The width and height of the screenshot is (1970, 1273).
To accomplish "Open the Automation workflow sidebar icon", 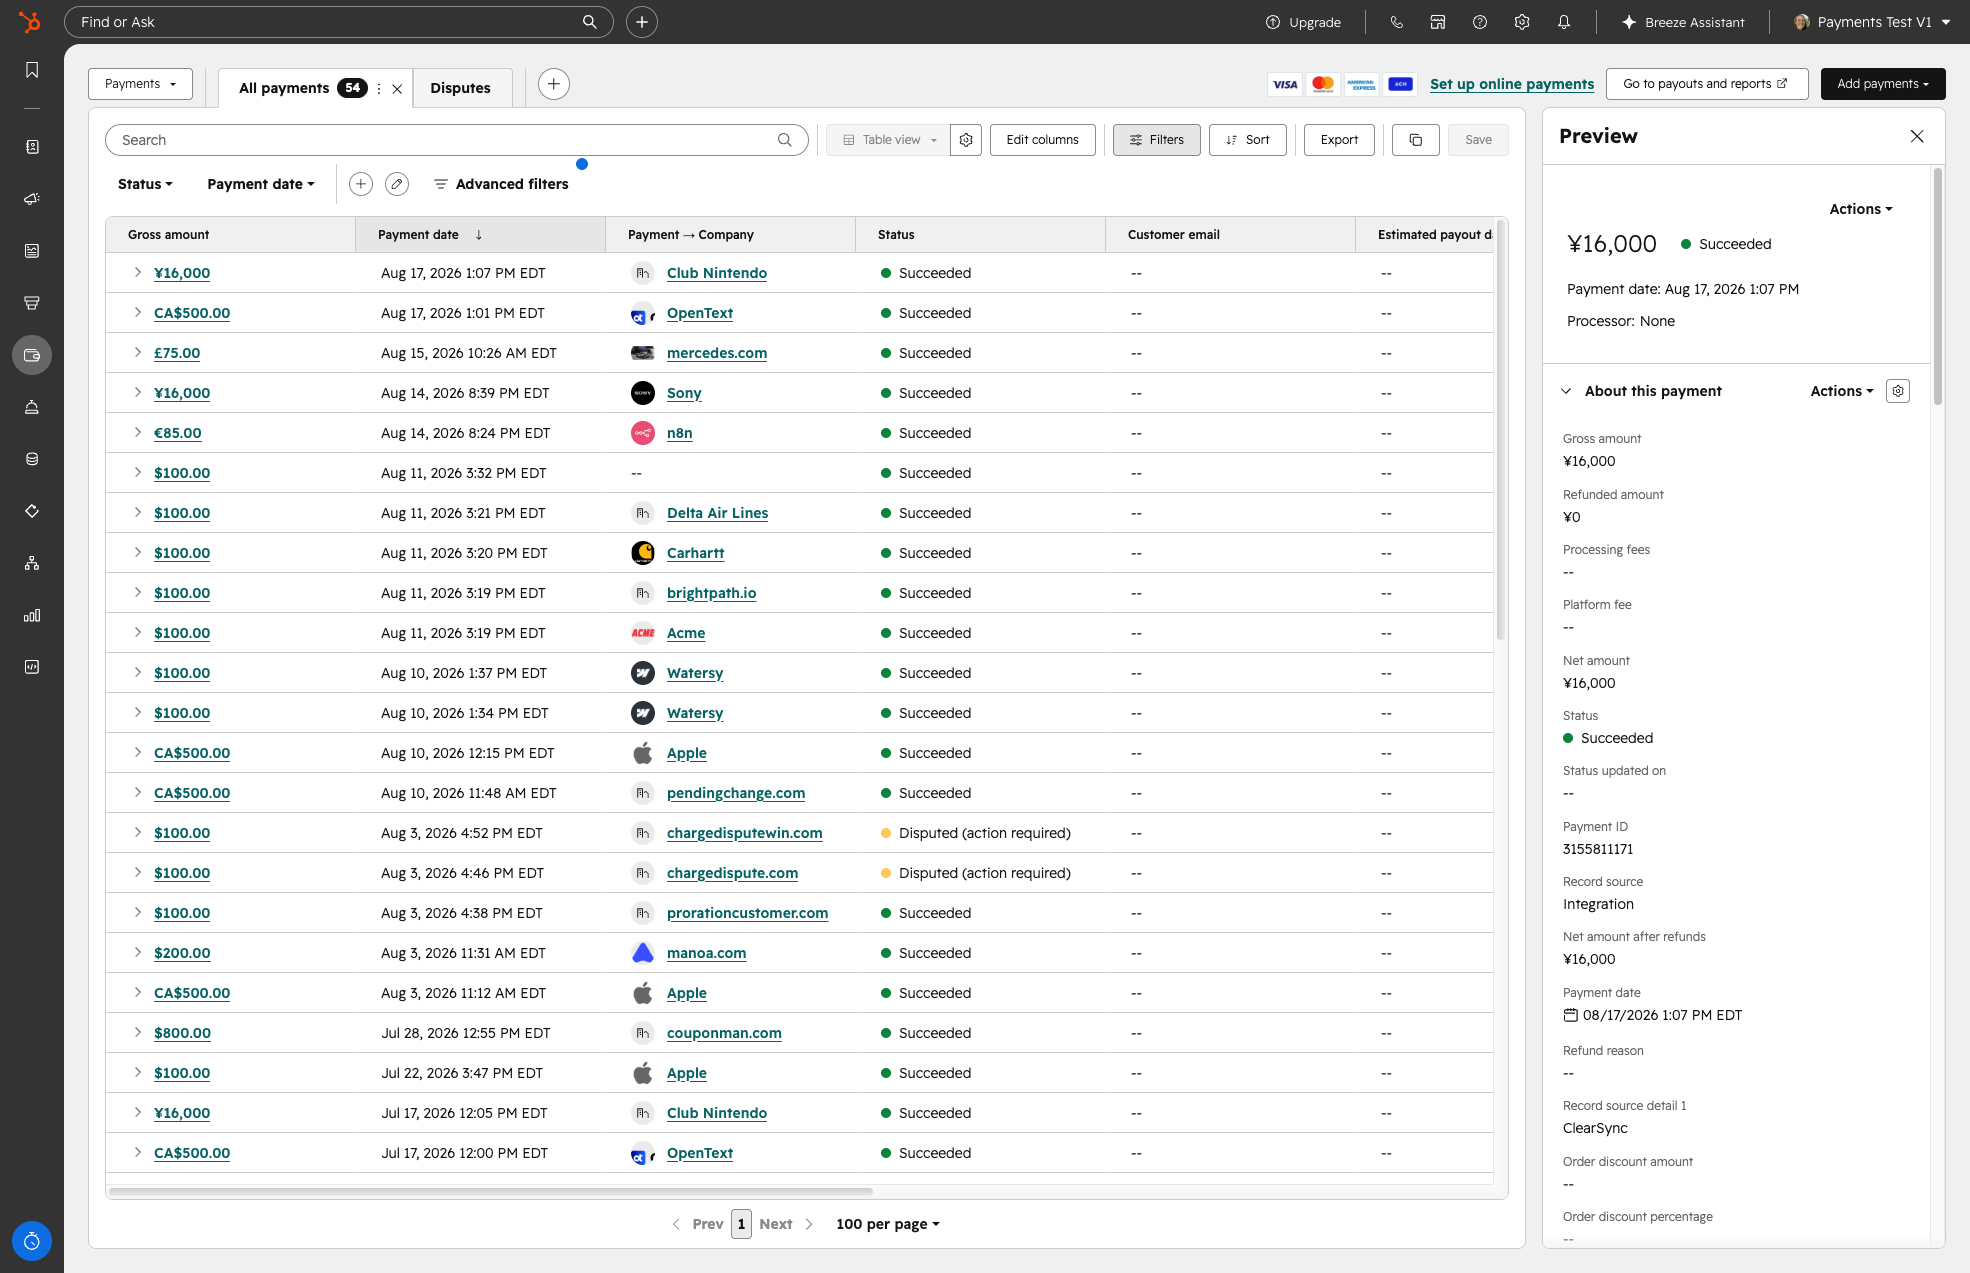I will point(32,563).
